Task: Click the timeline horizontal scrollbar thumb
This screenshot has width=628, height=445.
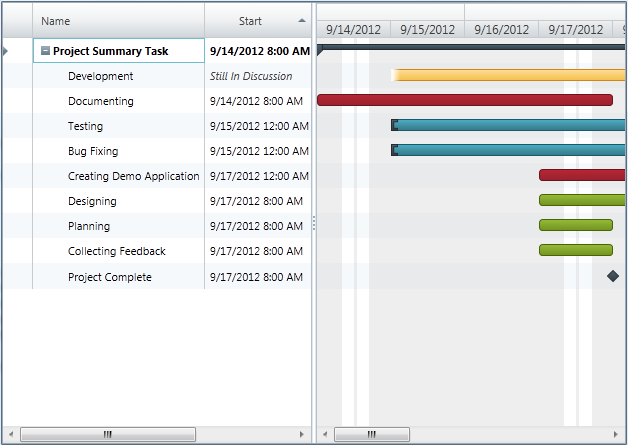Action: click(372, 434)
